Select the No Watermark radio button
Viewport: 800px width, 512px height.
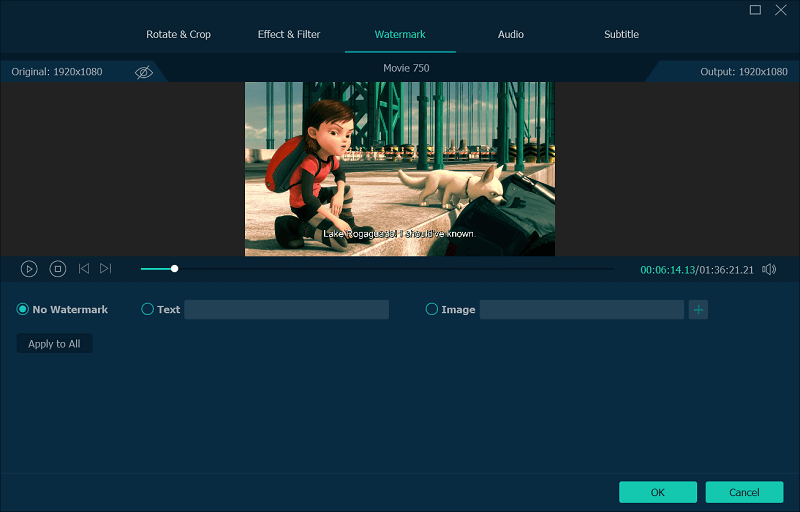tap(22, 309)
